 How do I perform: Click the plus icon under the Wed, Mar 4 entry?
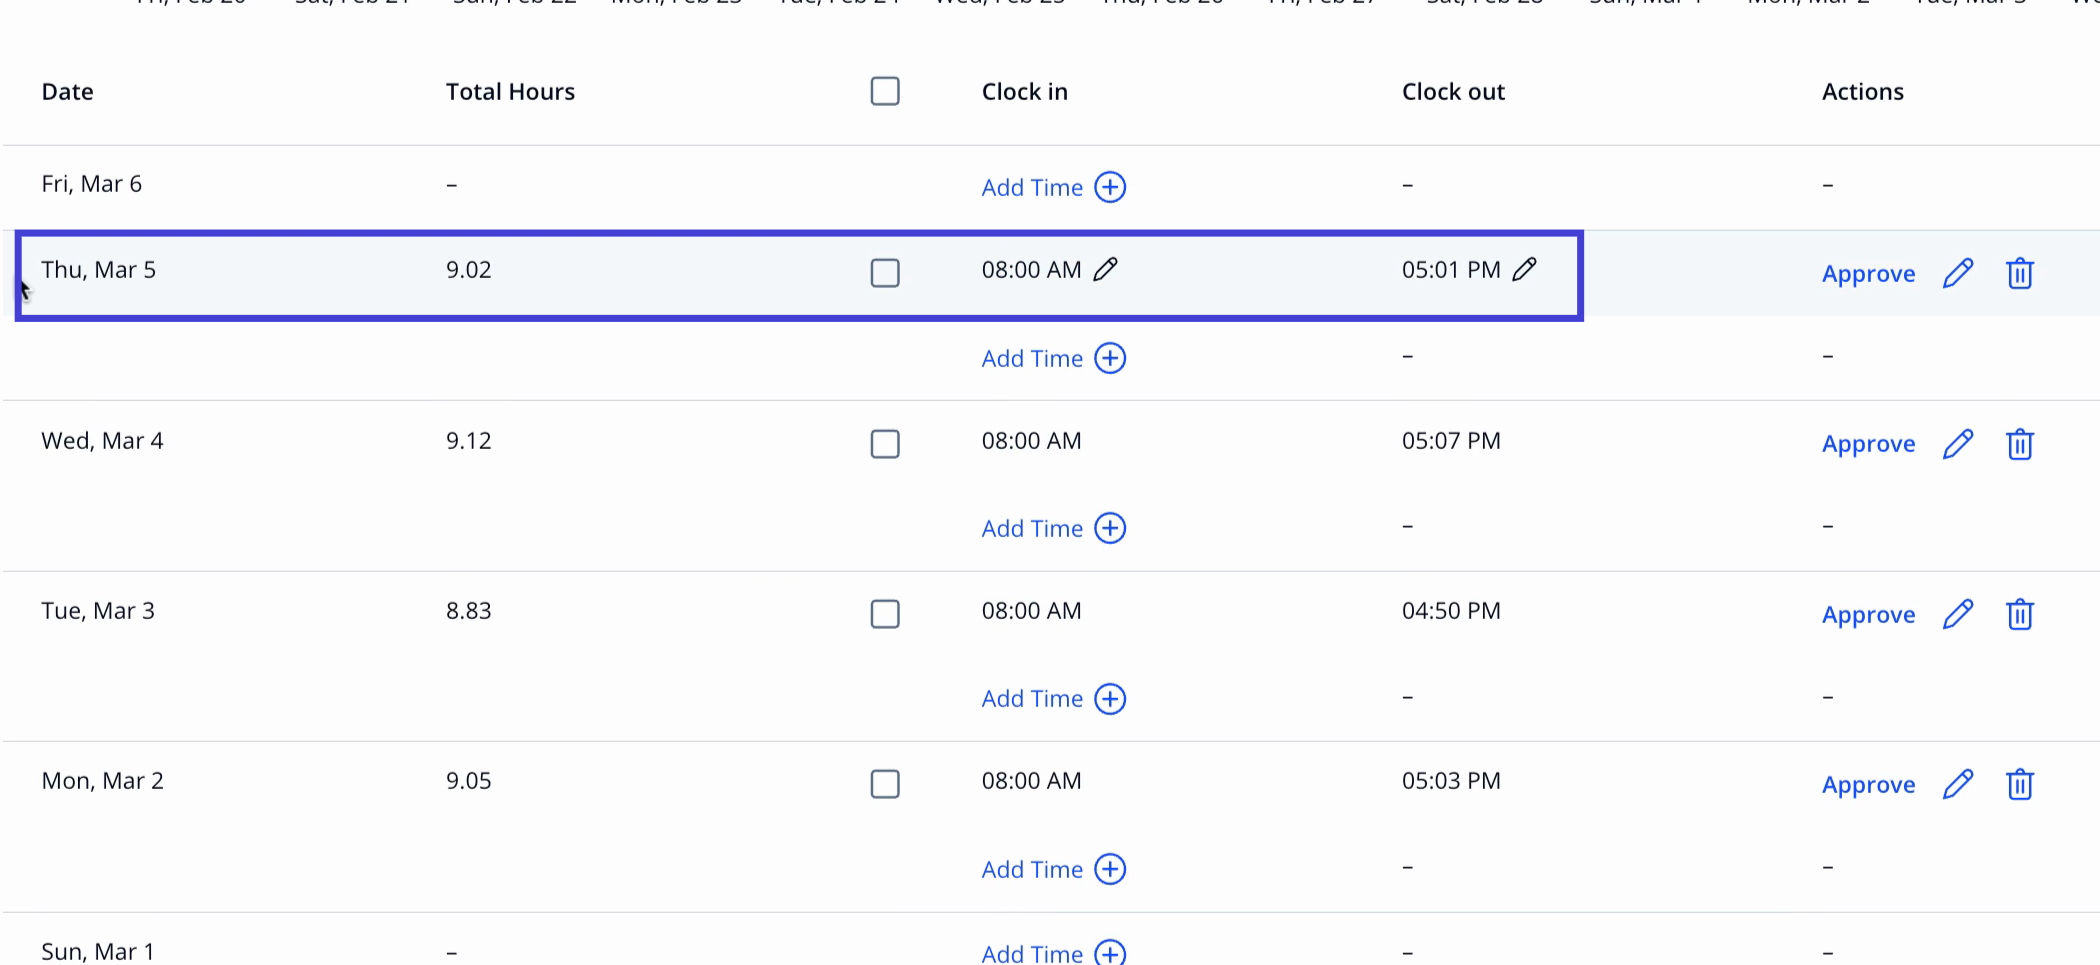[1110, 528]
